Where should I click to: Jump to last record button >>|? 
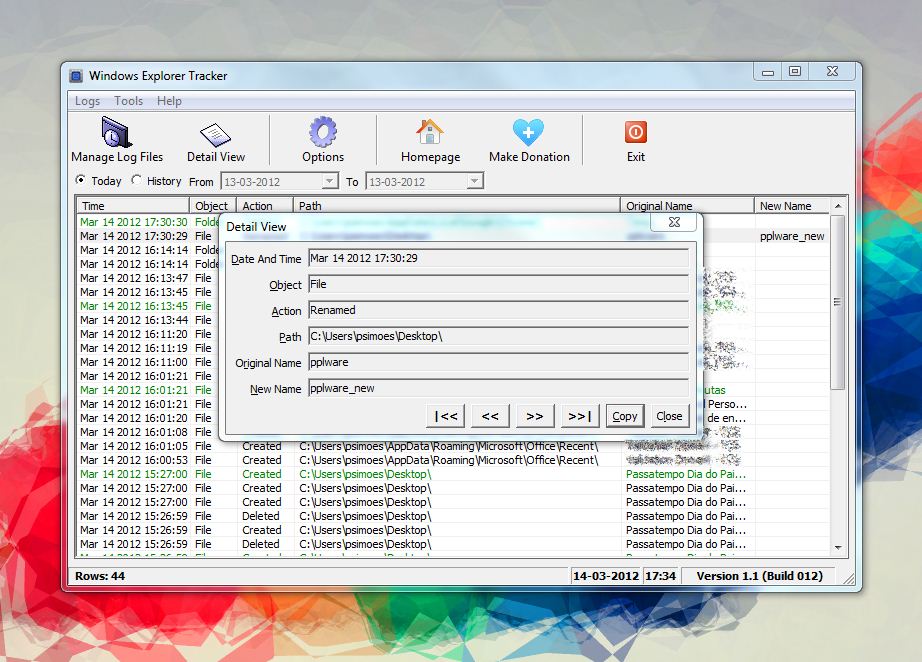pyautogui.click(x=579, y=416)
